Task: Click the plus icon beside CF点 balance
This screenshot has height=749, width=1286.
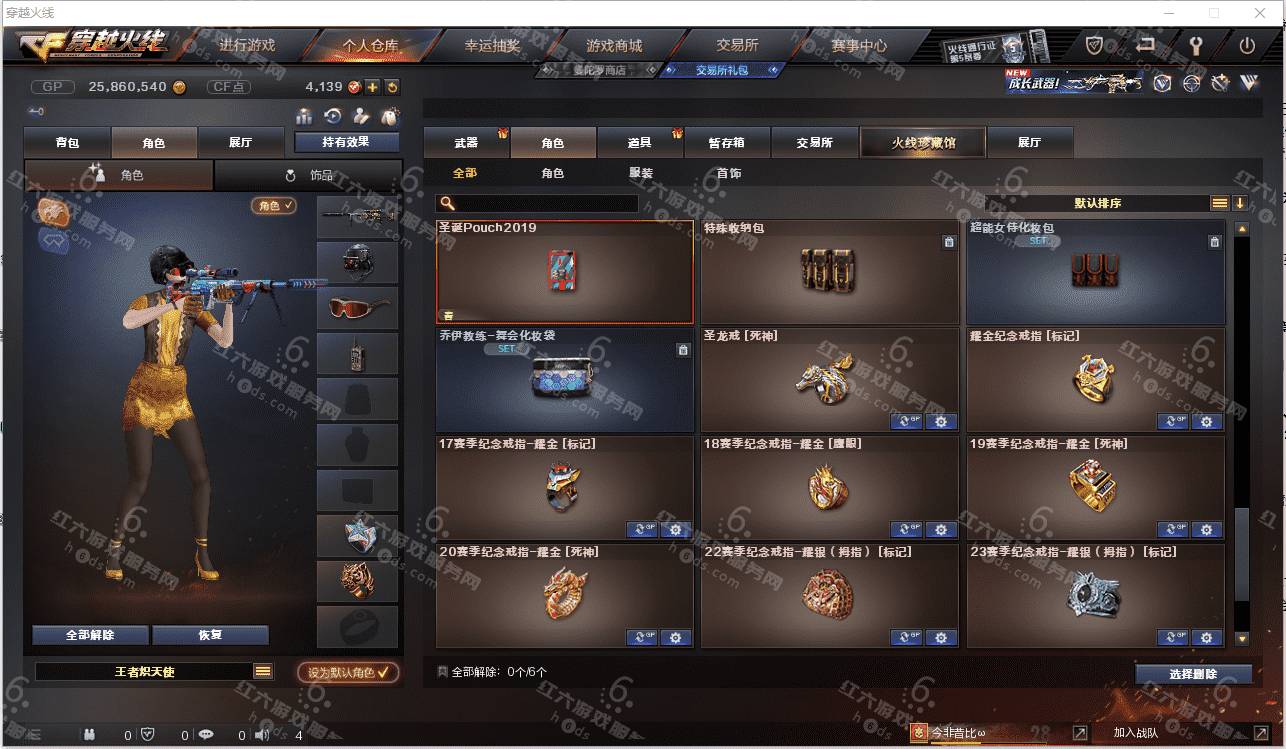Action: pyautogui.click(x=372, y=87)
